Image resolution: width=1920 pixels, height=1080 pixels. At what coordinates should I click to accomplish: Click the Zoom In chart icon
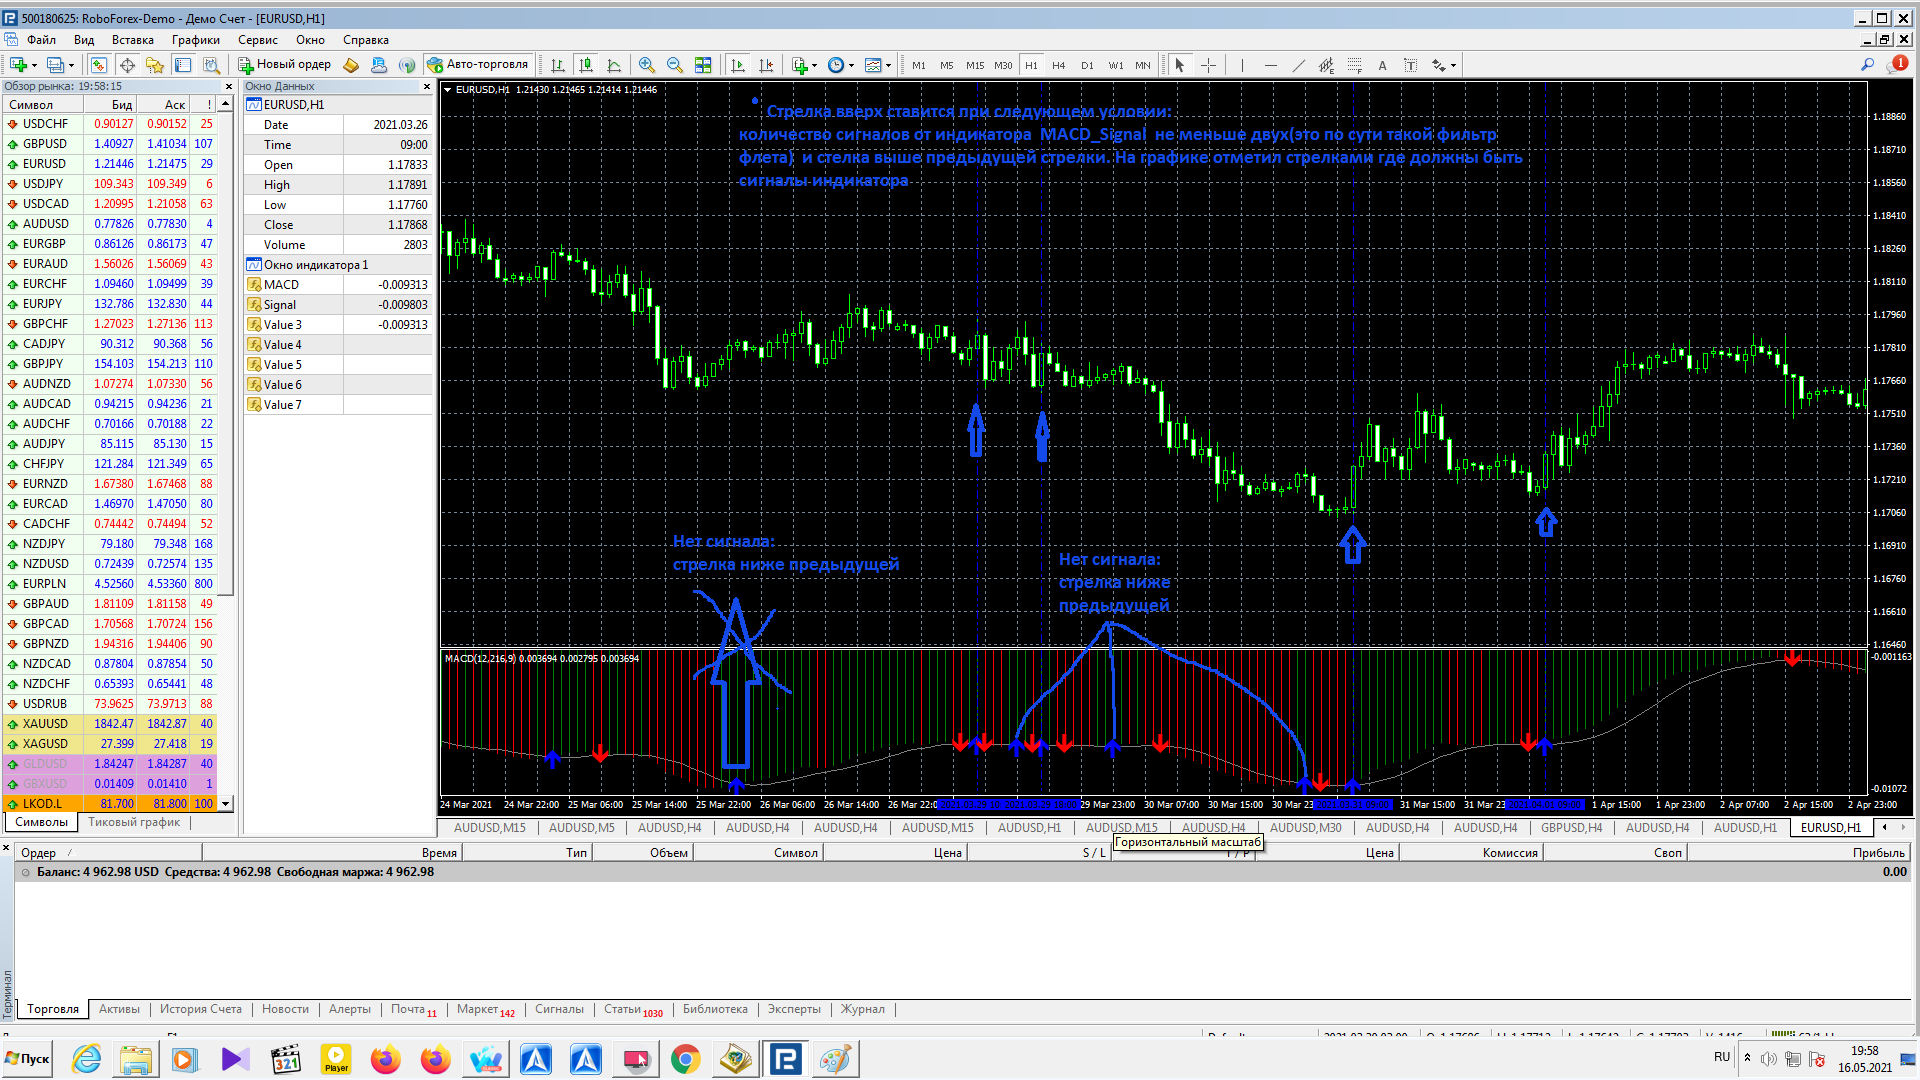(x=647, y=65)
